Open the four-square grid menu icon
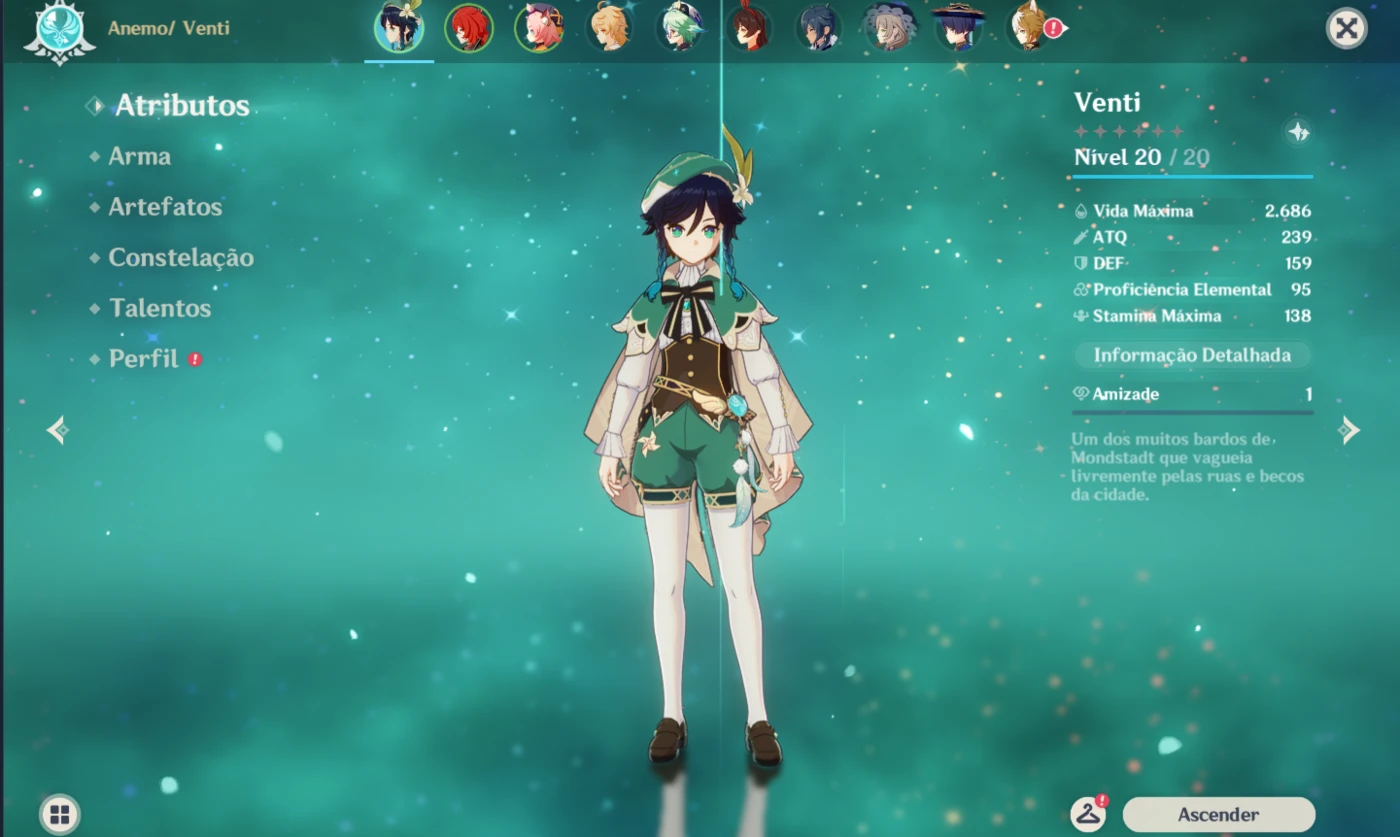Screen dimensions: 1400x837 pyautogui.click(x=60, y=814)
